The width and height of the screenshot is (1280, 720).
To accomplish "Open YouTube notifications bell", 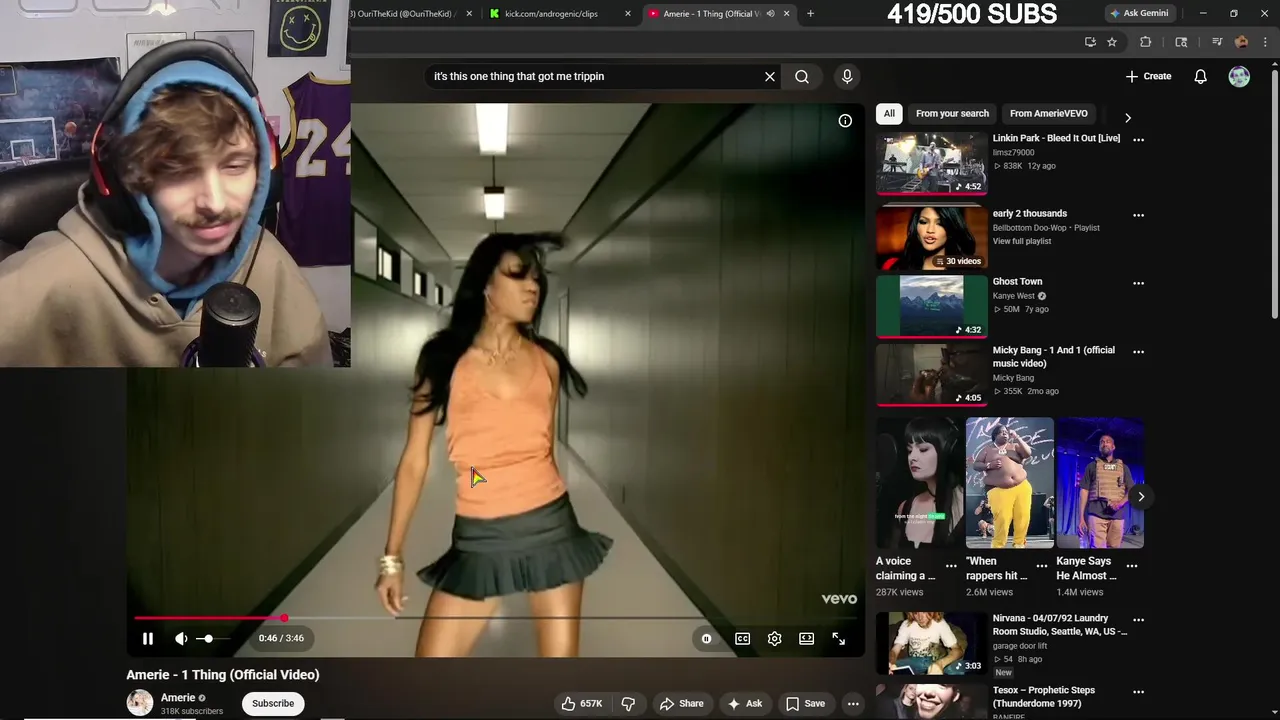I will [1201, 76].
